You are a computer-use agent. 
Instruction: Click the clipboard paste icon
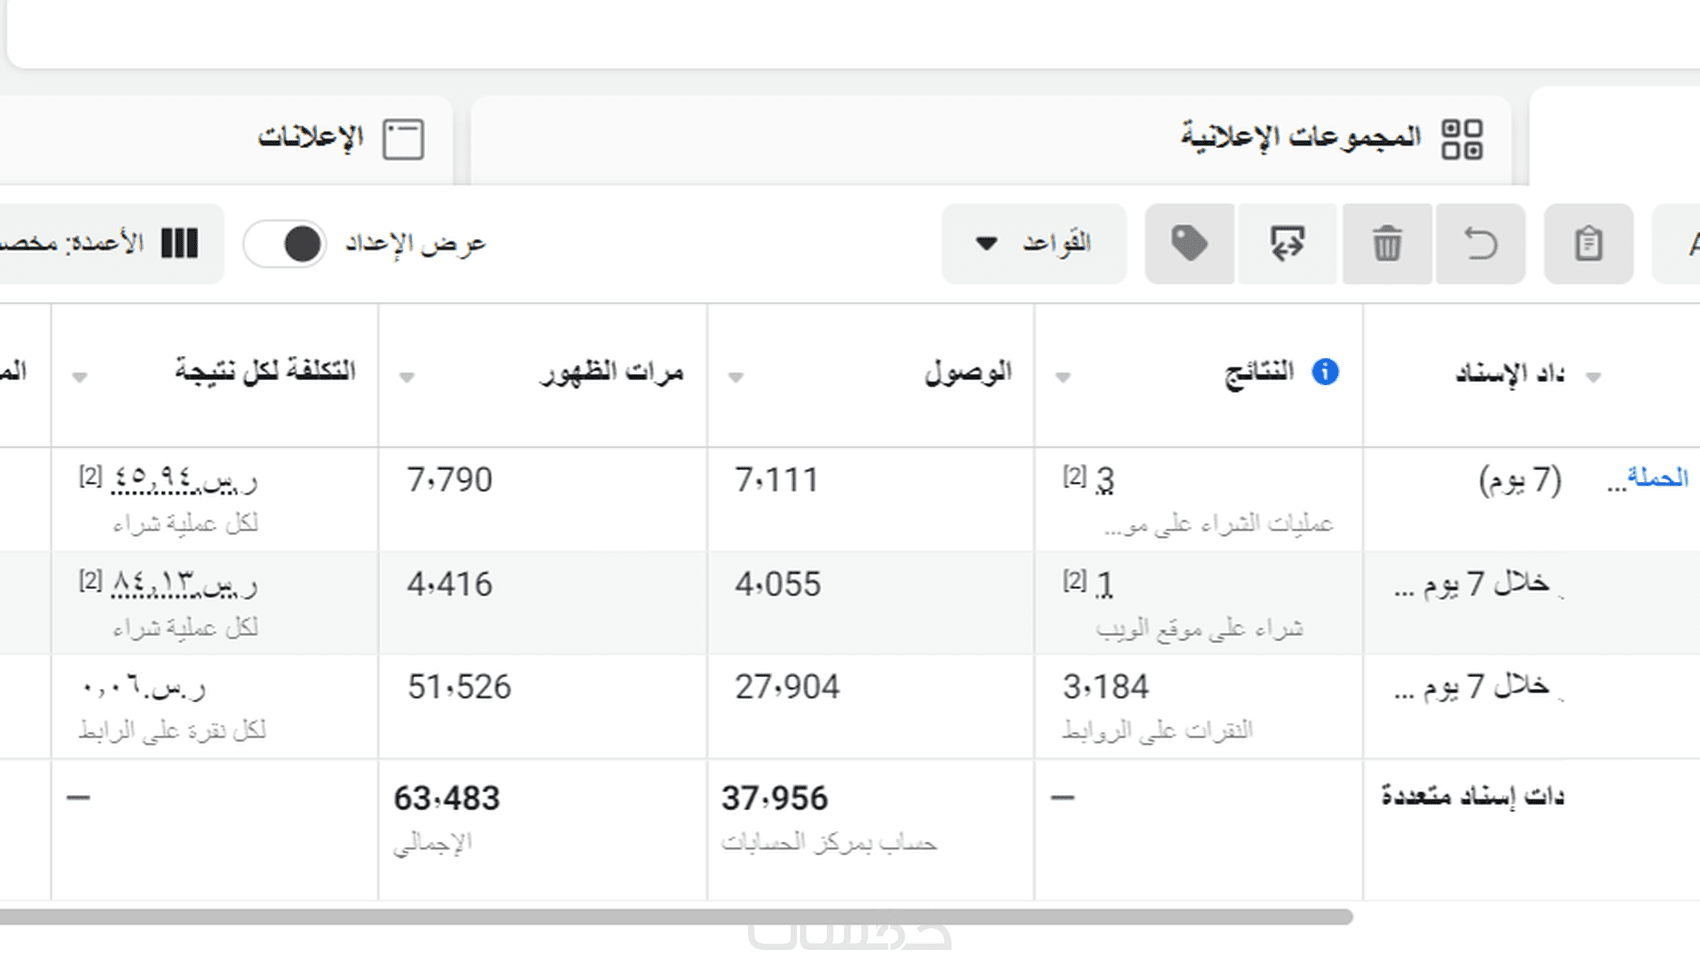point(1588,244)
